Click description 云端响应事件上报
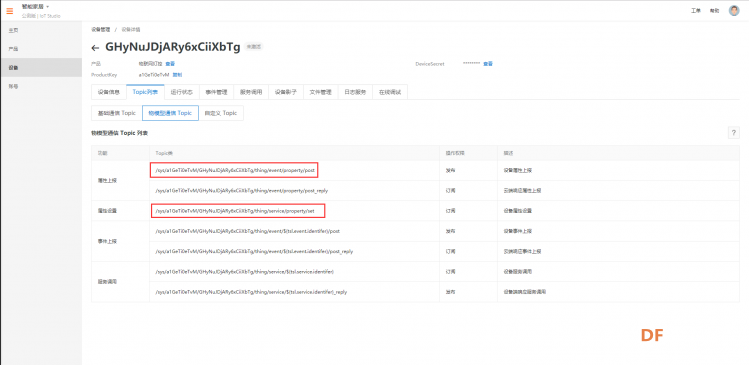Screen dimensions: 749x365 pos(522,251)
